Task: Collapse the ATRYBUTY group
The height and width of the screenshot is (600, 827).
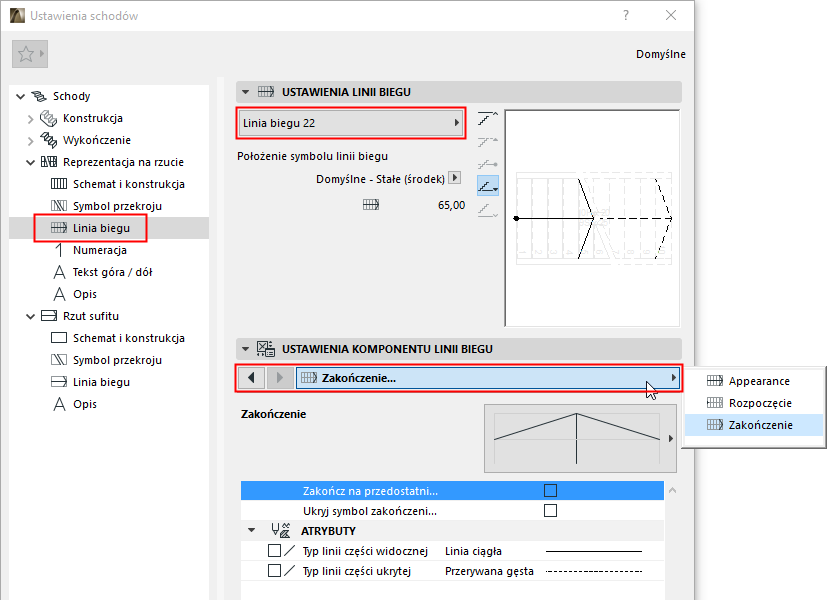Action: pyautogui.click(x=252, y=530)
